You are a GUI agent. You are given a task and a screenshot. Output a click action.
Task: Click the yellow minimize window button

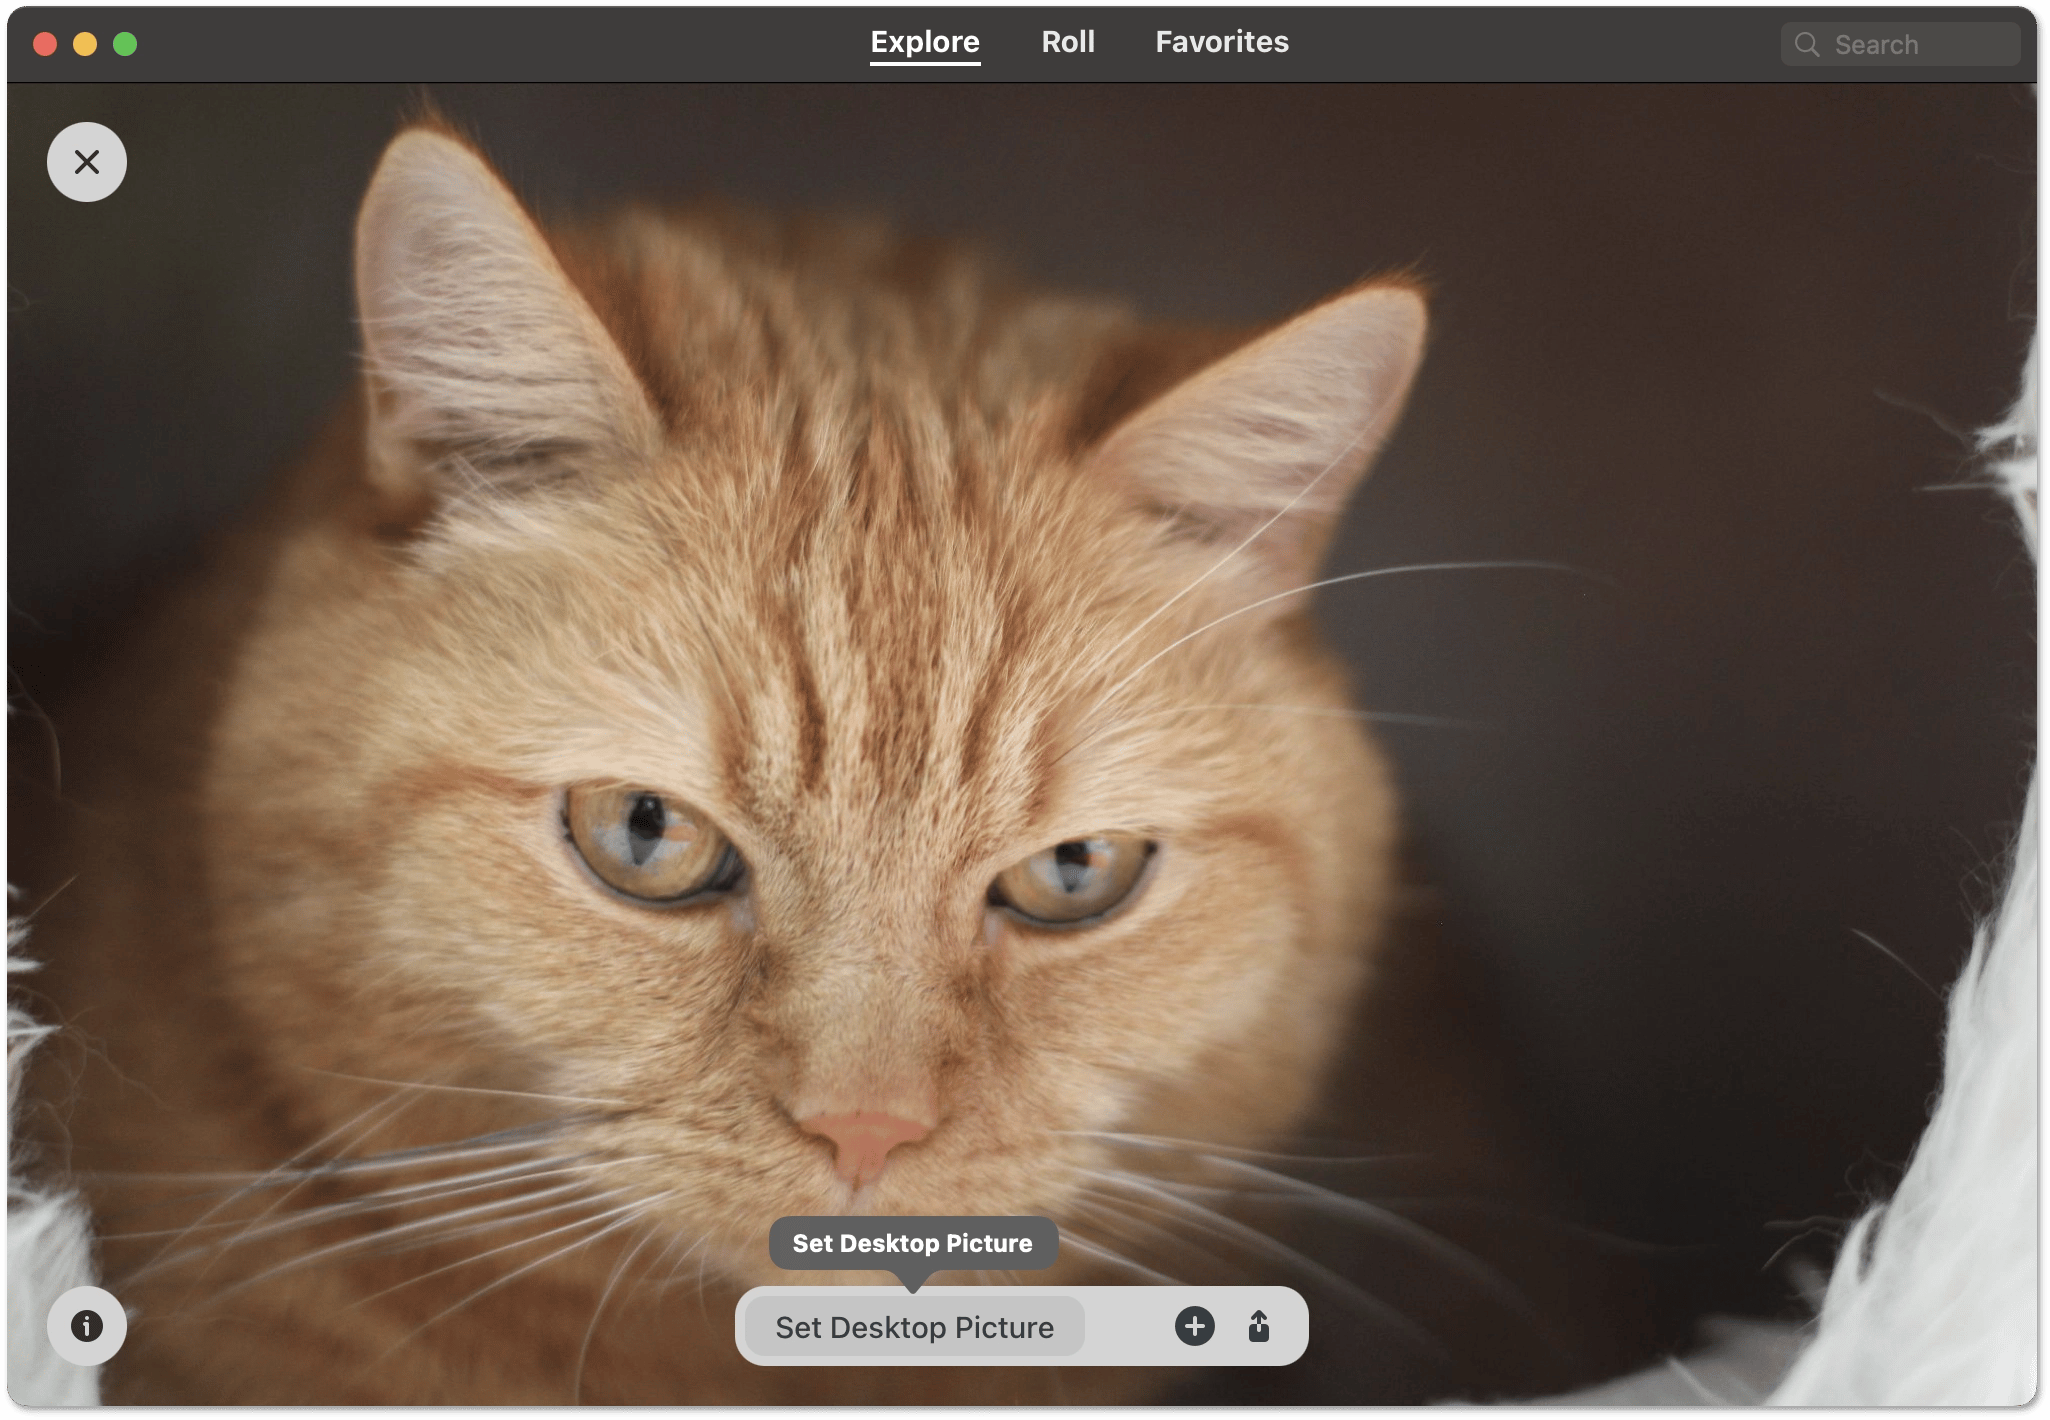pos(85,44)
